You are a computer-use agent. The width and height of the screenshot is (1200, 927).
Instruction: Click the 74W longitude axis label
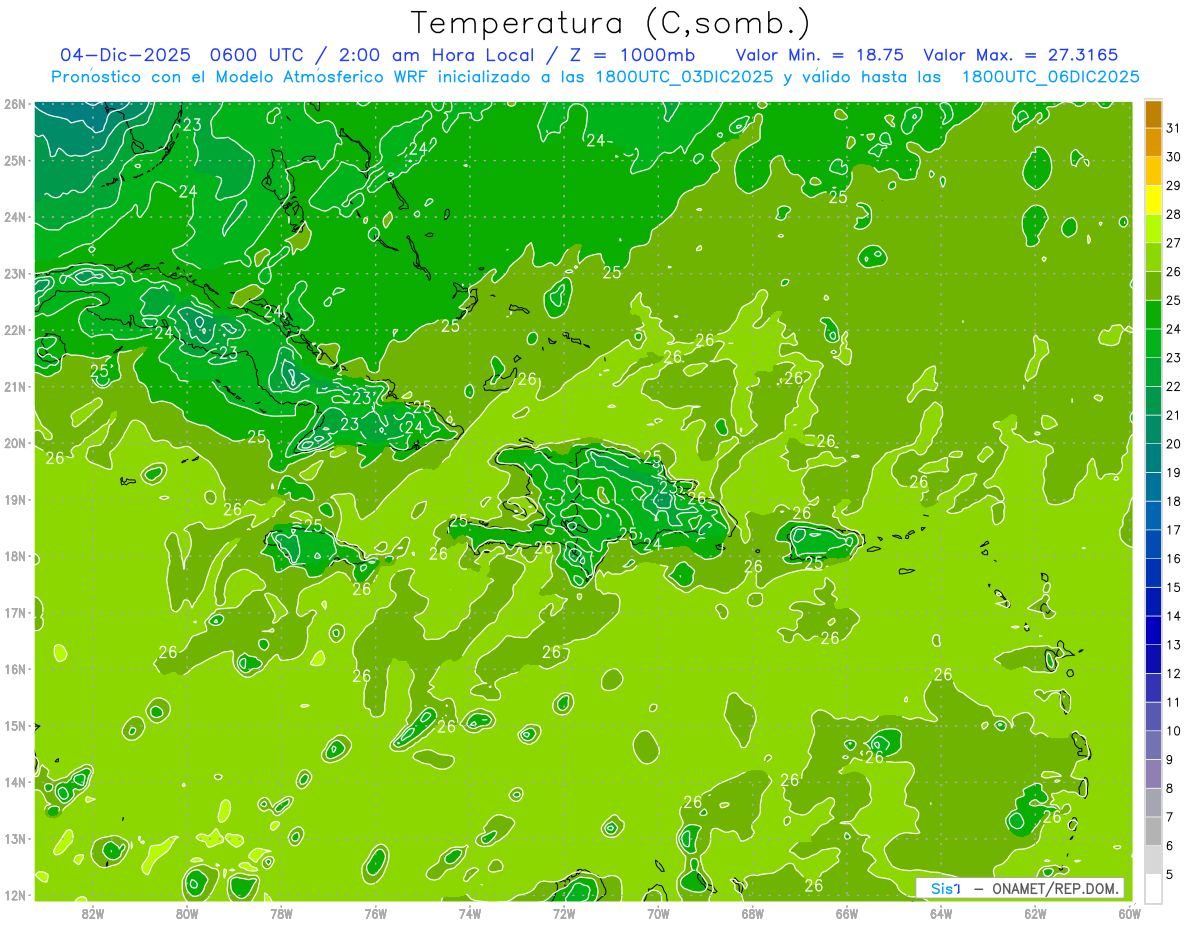tap(469, 912)
